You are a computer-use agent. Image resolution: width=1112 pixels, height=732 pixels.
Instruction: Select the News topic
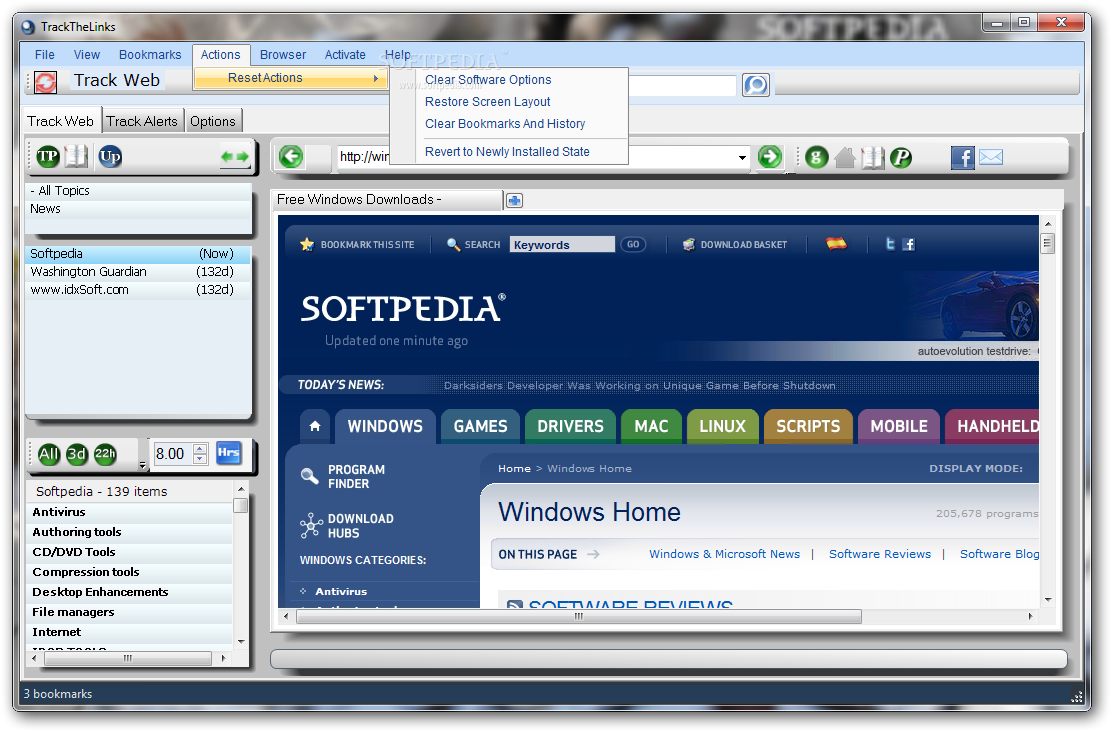pyautogui.click(x=138, y=209)
